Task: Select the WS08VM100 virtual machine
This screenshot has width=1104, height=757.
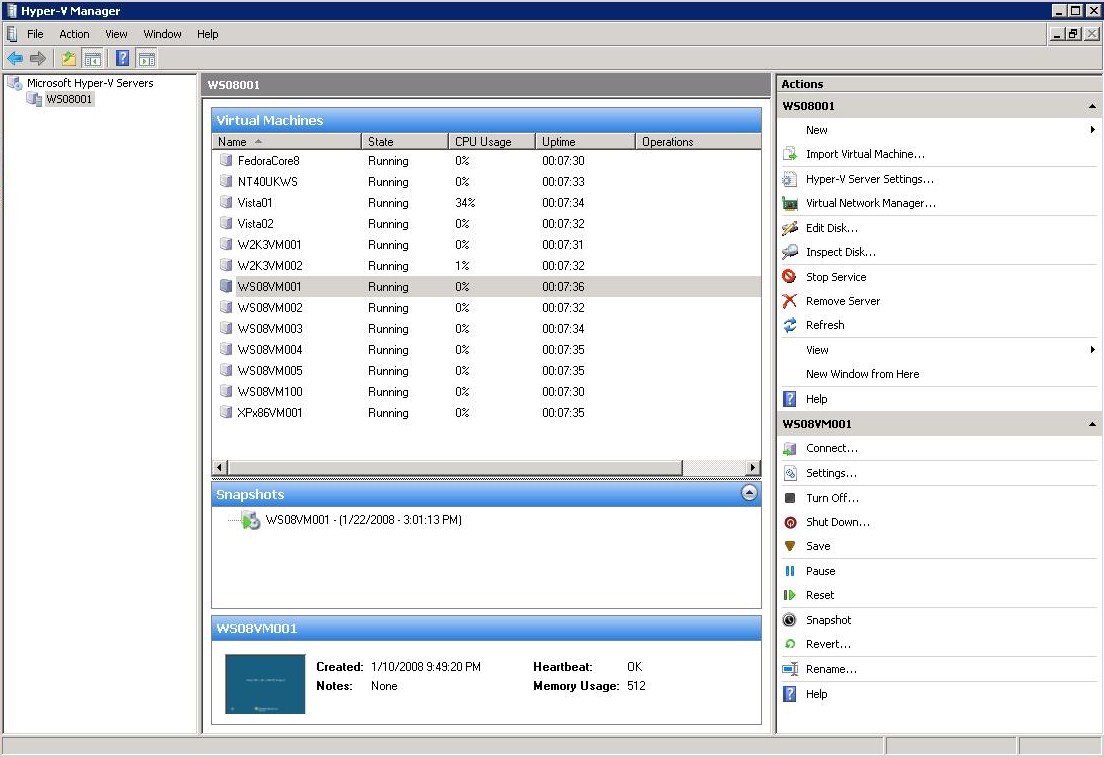Action: [486, 392]
